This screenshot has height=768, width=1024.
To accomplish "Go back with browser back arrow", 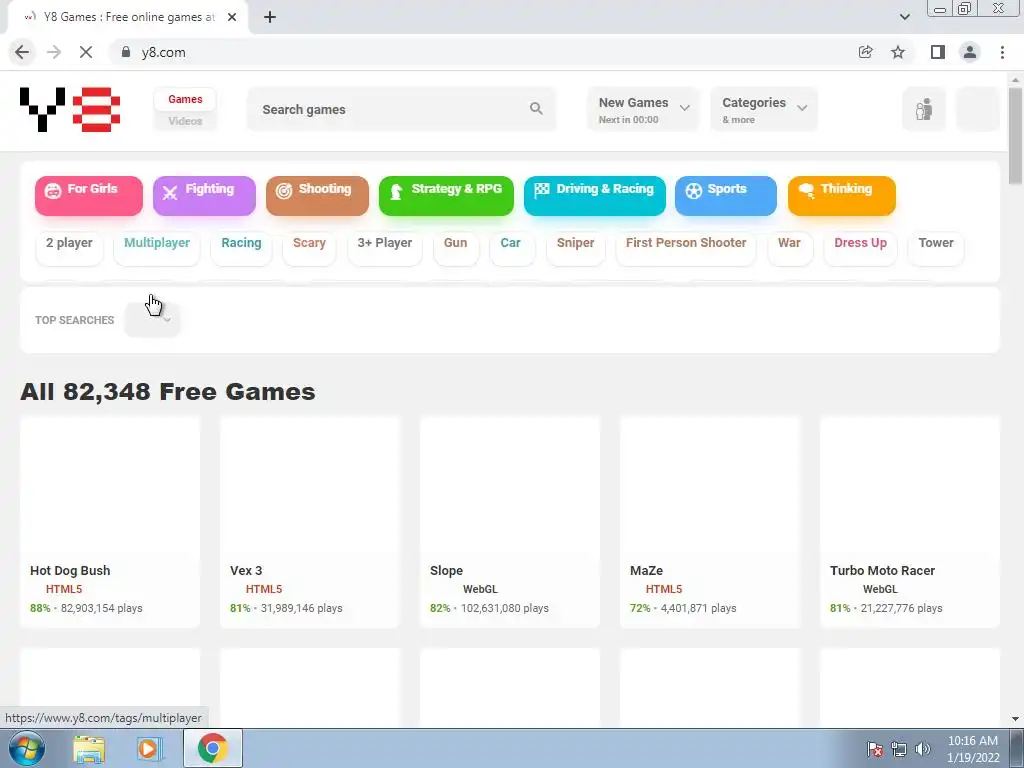I will coord(22,52).
